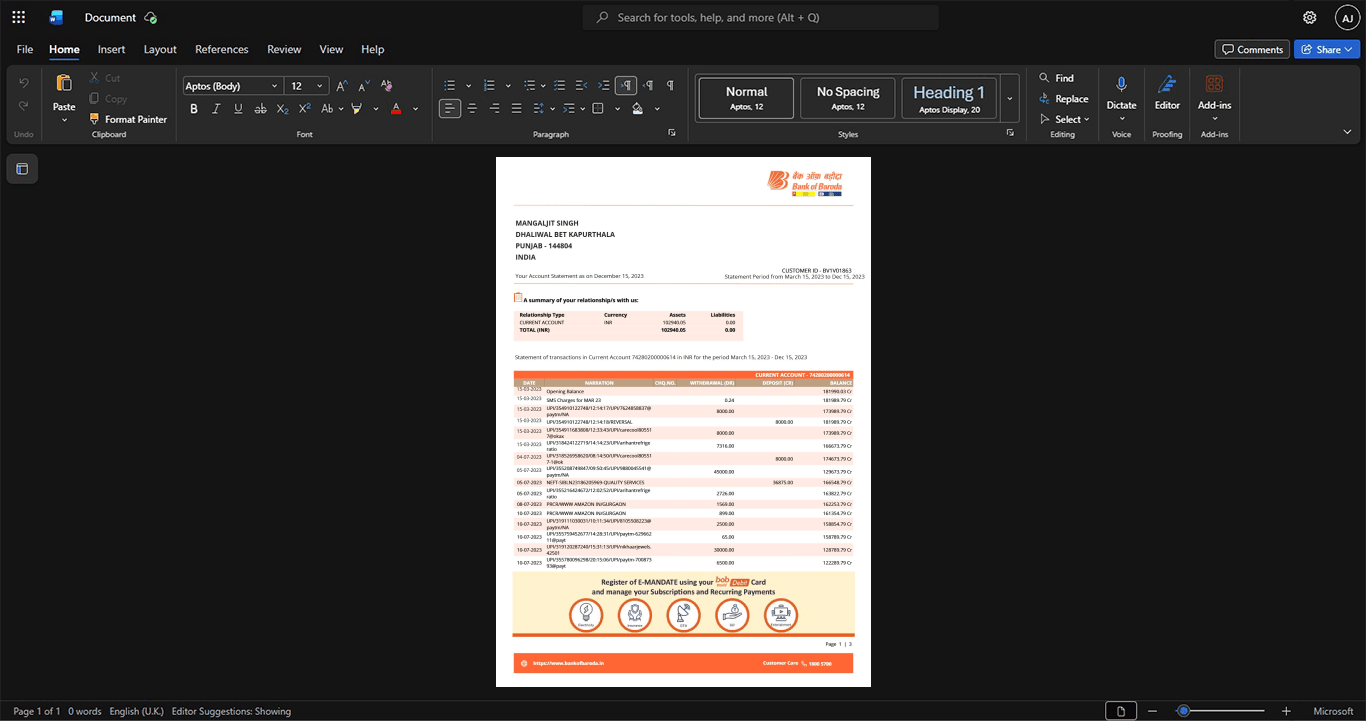Shrink font size with the decrease-font icon

(x=363, y=86)
